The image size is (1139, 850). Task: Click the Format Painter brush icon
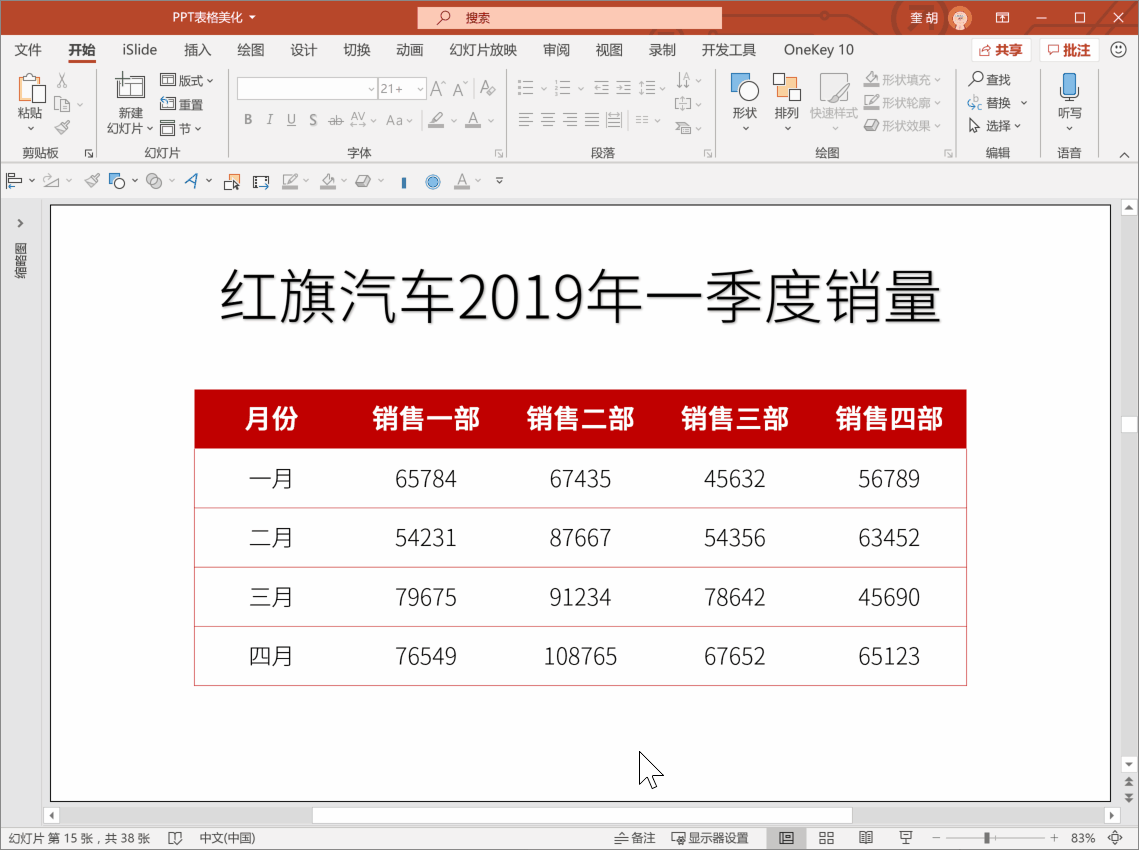pos(63,128)
